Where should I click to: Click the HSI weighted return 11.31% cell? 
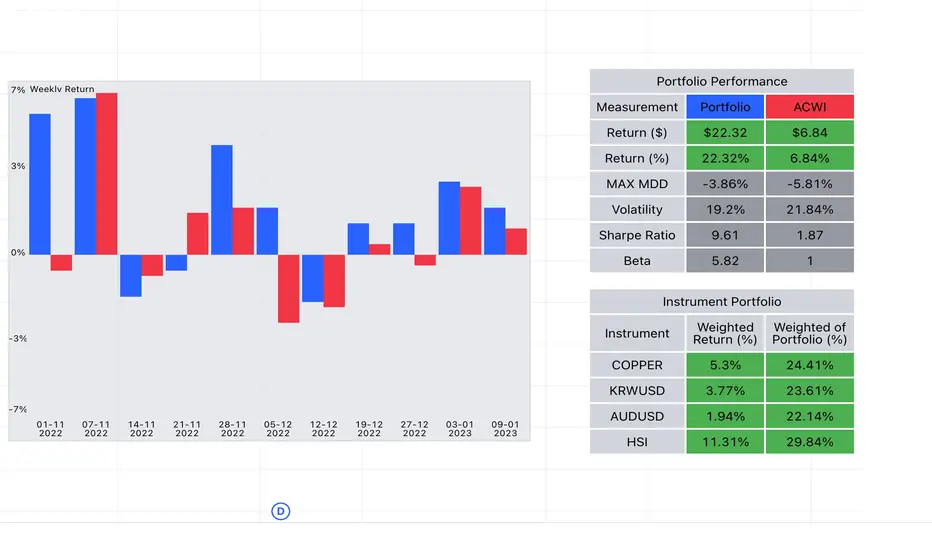pos(725,442)
